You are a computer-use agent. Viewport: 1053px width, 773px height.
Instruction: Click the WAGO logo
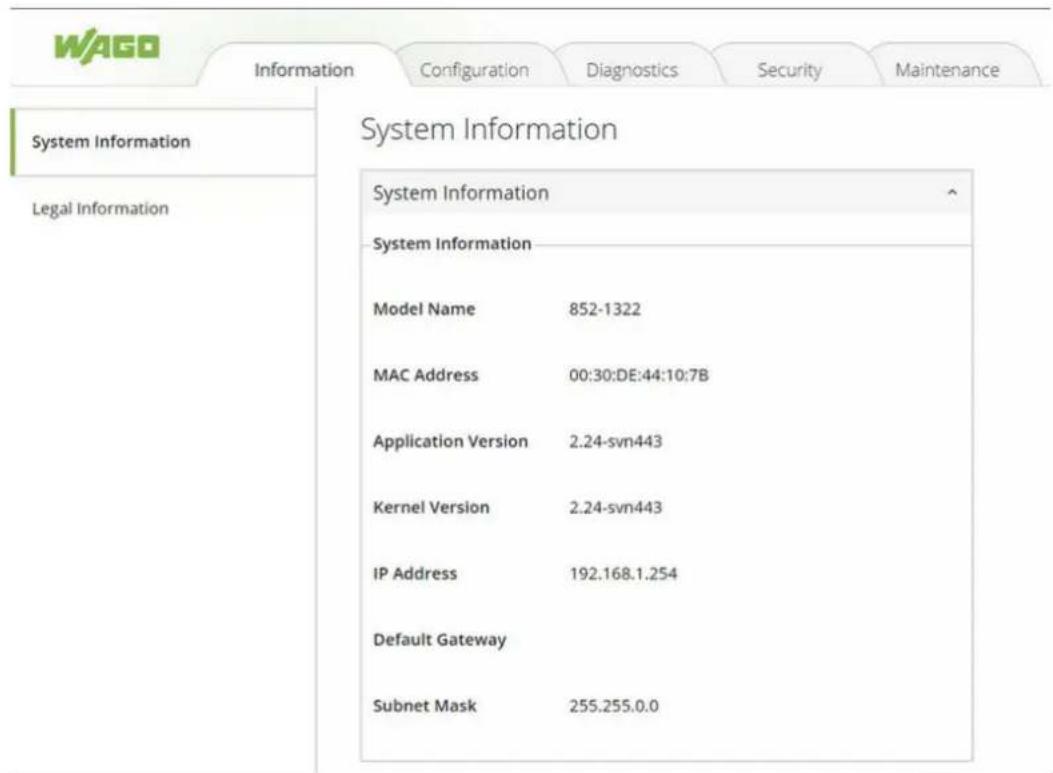pyautogui.click(x=107, y=48)
